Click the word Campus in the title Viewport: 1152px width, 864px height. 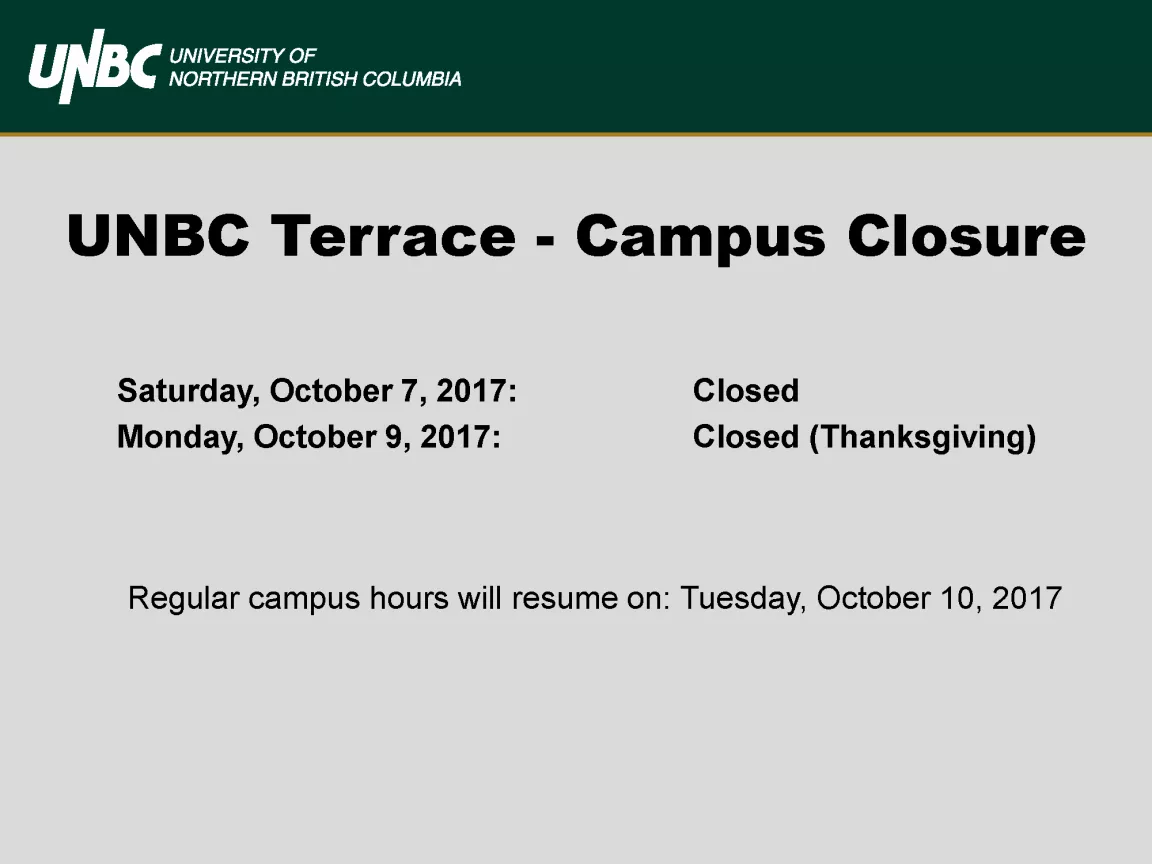point(701,238)
